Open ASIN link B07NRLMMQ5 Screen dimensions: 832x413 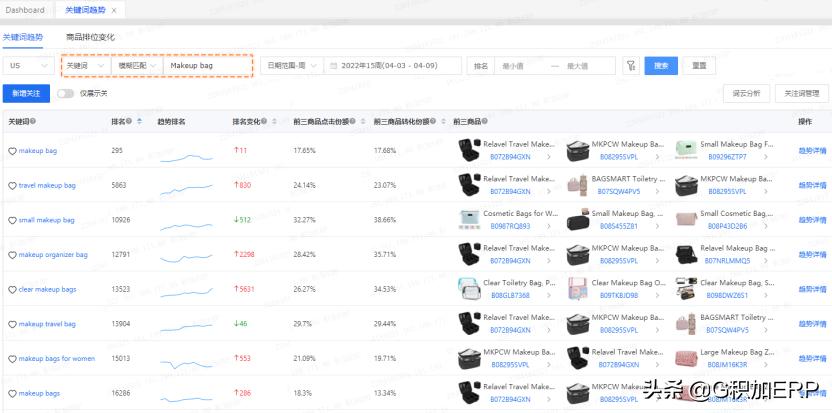(727, 261)
